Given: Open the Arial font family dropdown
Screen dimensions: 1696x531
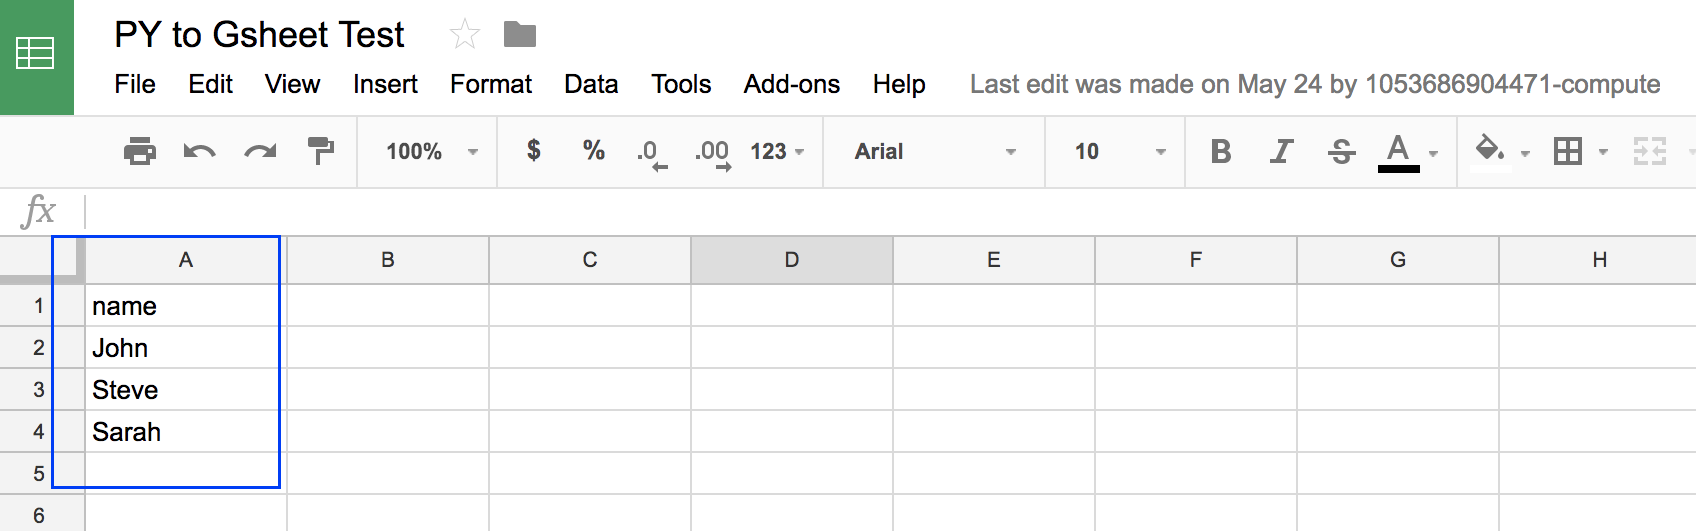Looking at the screenshot, I should [x=934, y=151].
